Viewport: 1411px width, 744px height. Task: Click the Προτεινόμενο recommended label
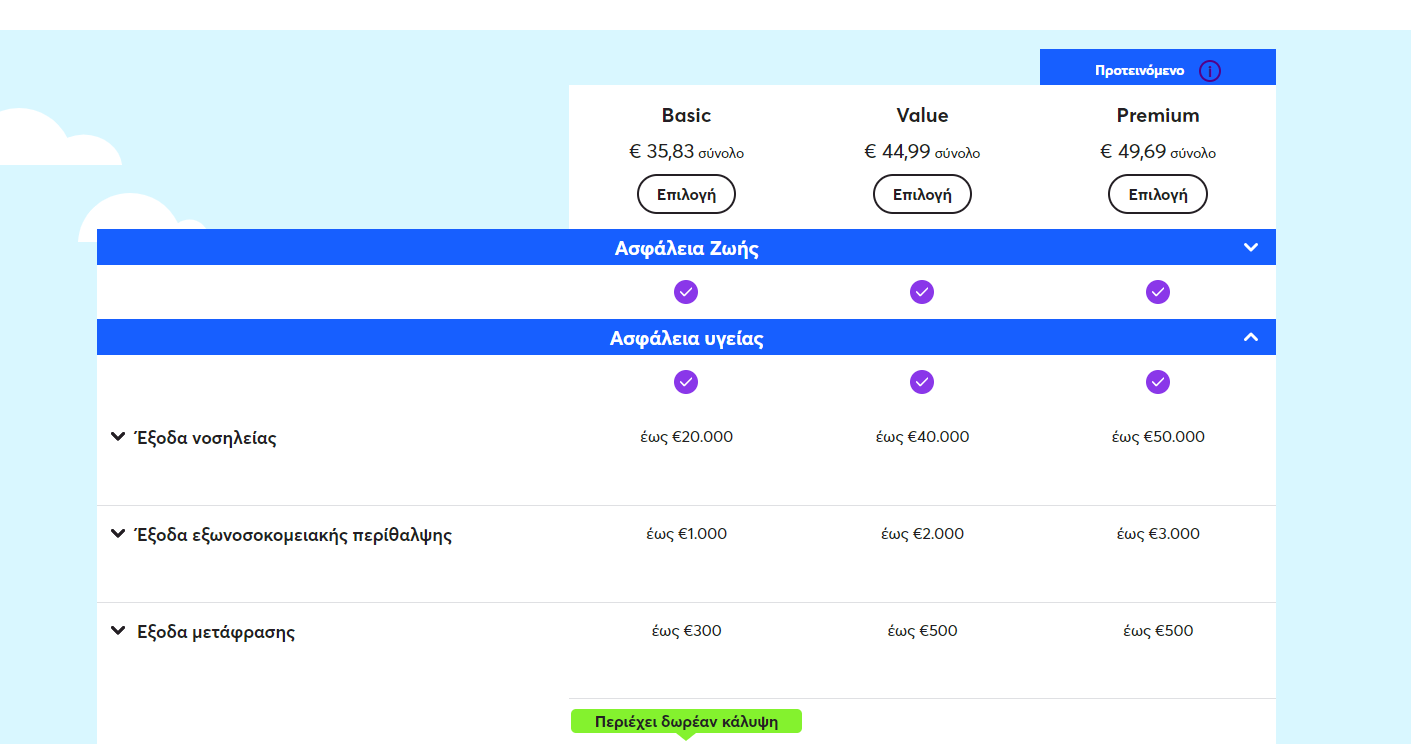point(1139,71)
